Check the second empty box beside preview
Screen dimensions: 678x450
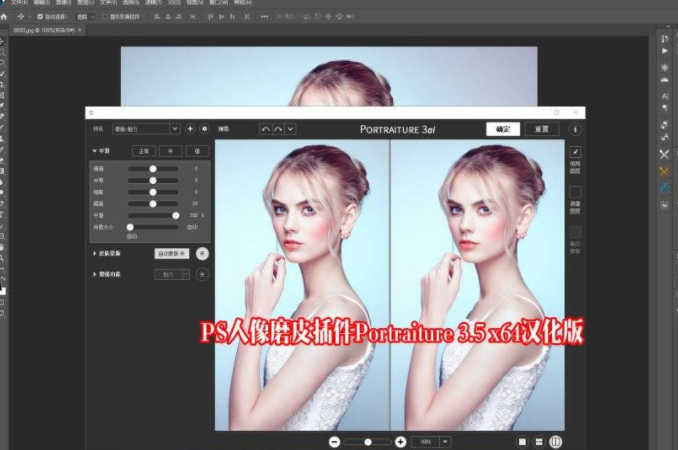575,192
